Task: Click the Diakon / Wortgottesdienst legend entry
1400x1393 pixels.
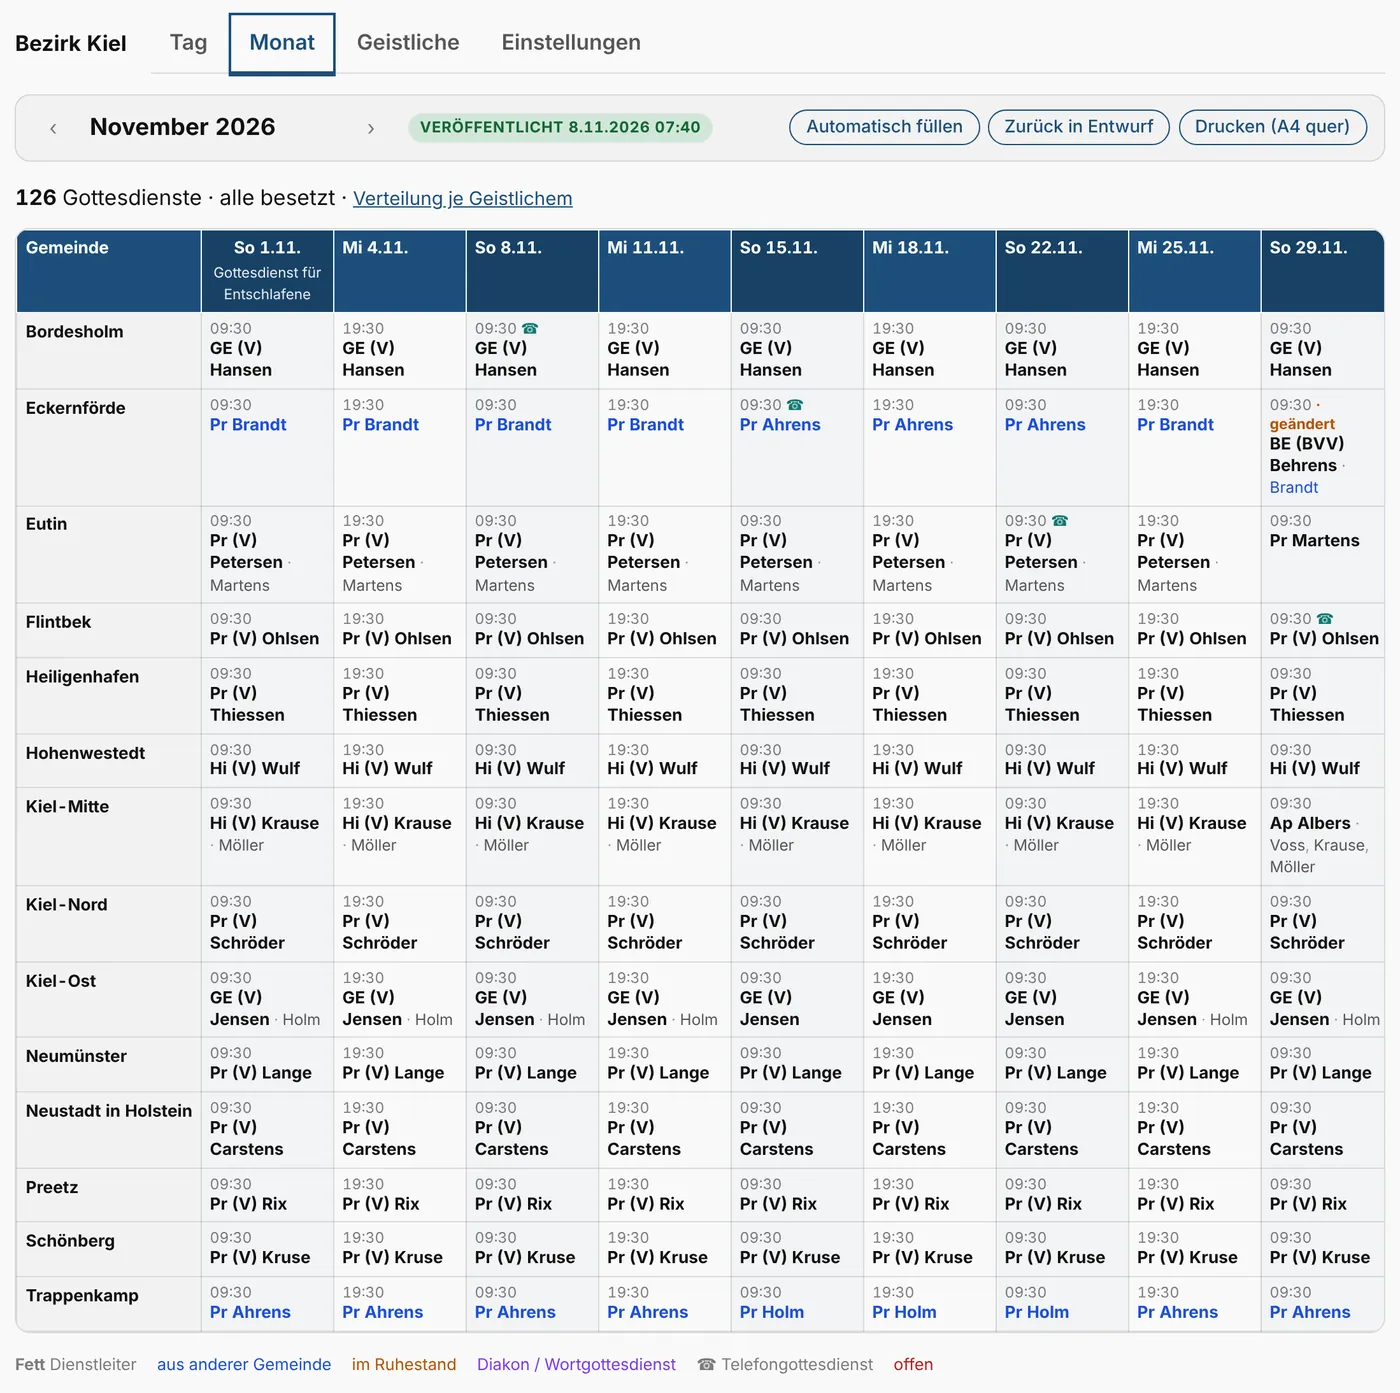Action: point(576,1365)
